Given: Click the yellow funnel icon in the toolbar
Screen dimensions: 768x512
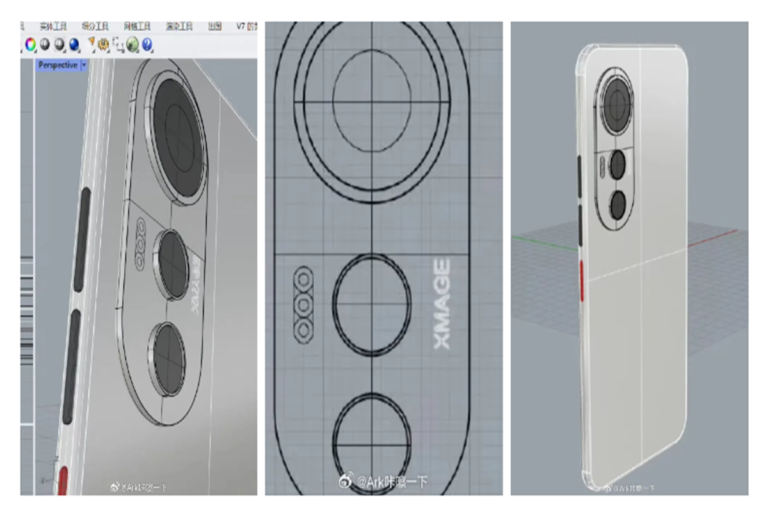Looking at the screenshot, I should click(91, 44).
